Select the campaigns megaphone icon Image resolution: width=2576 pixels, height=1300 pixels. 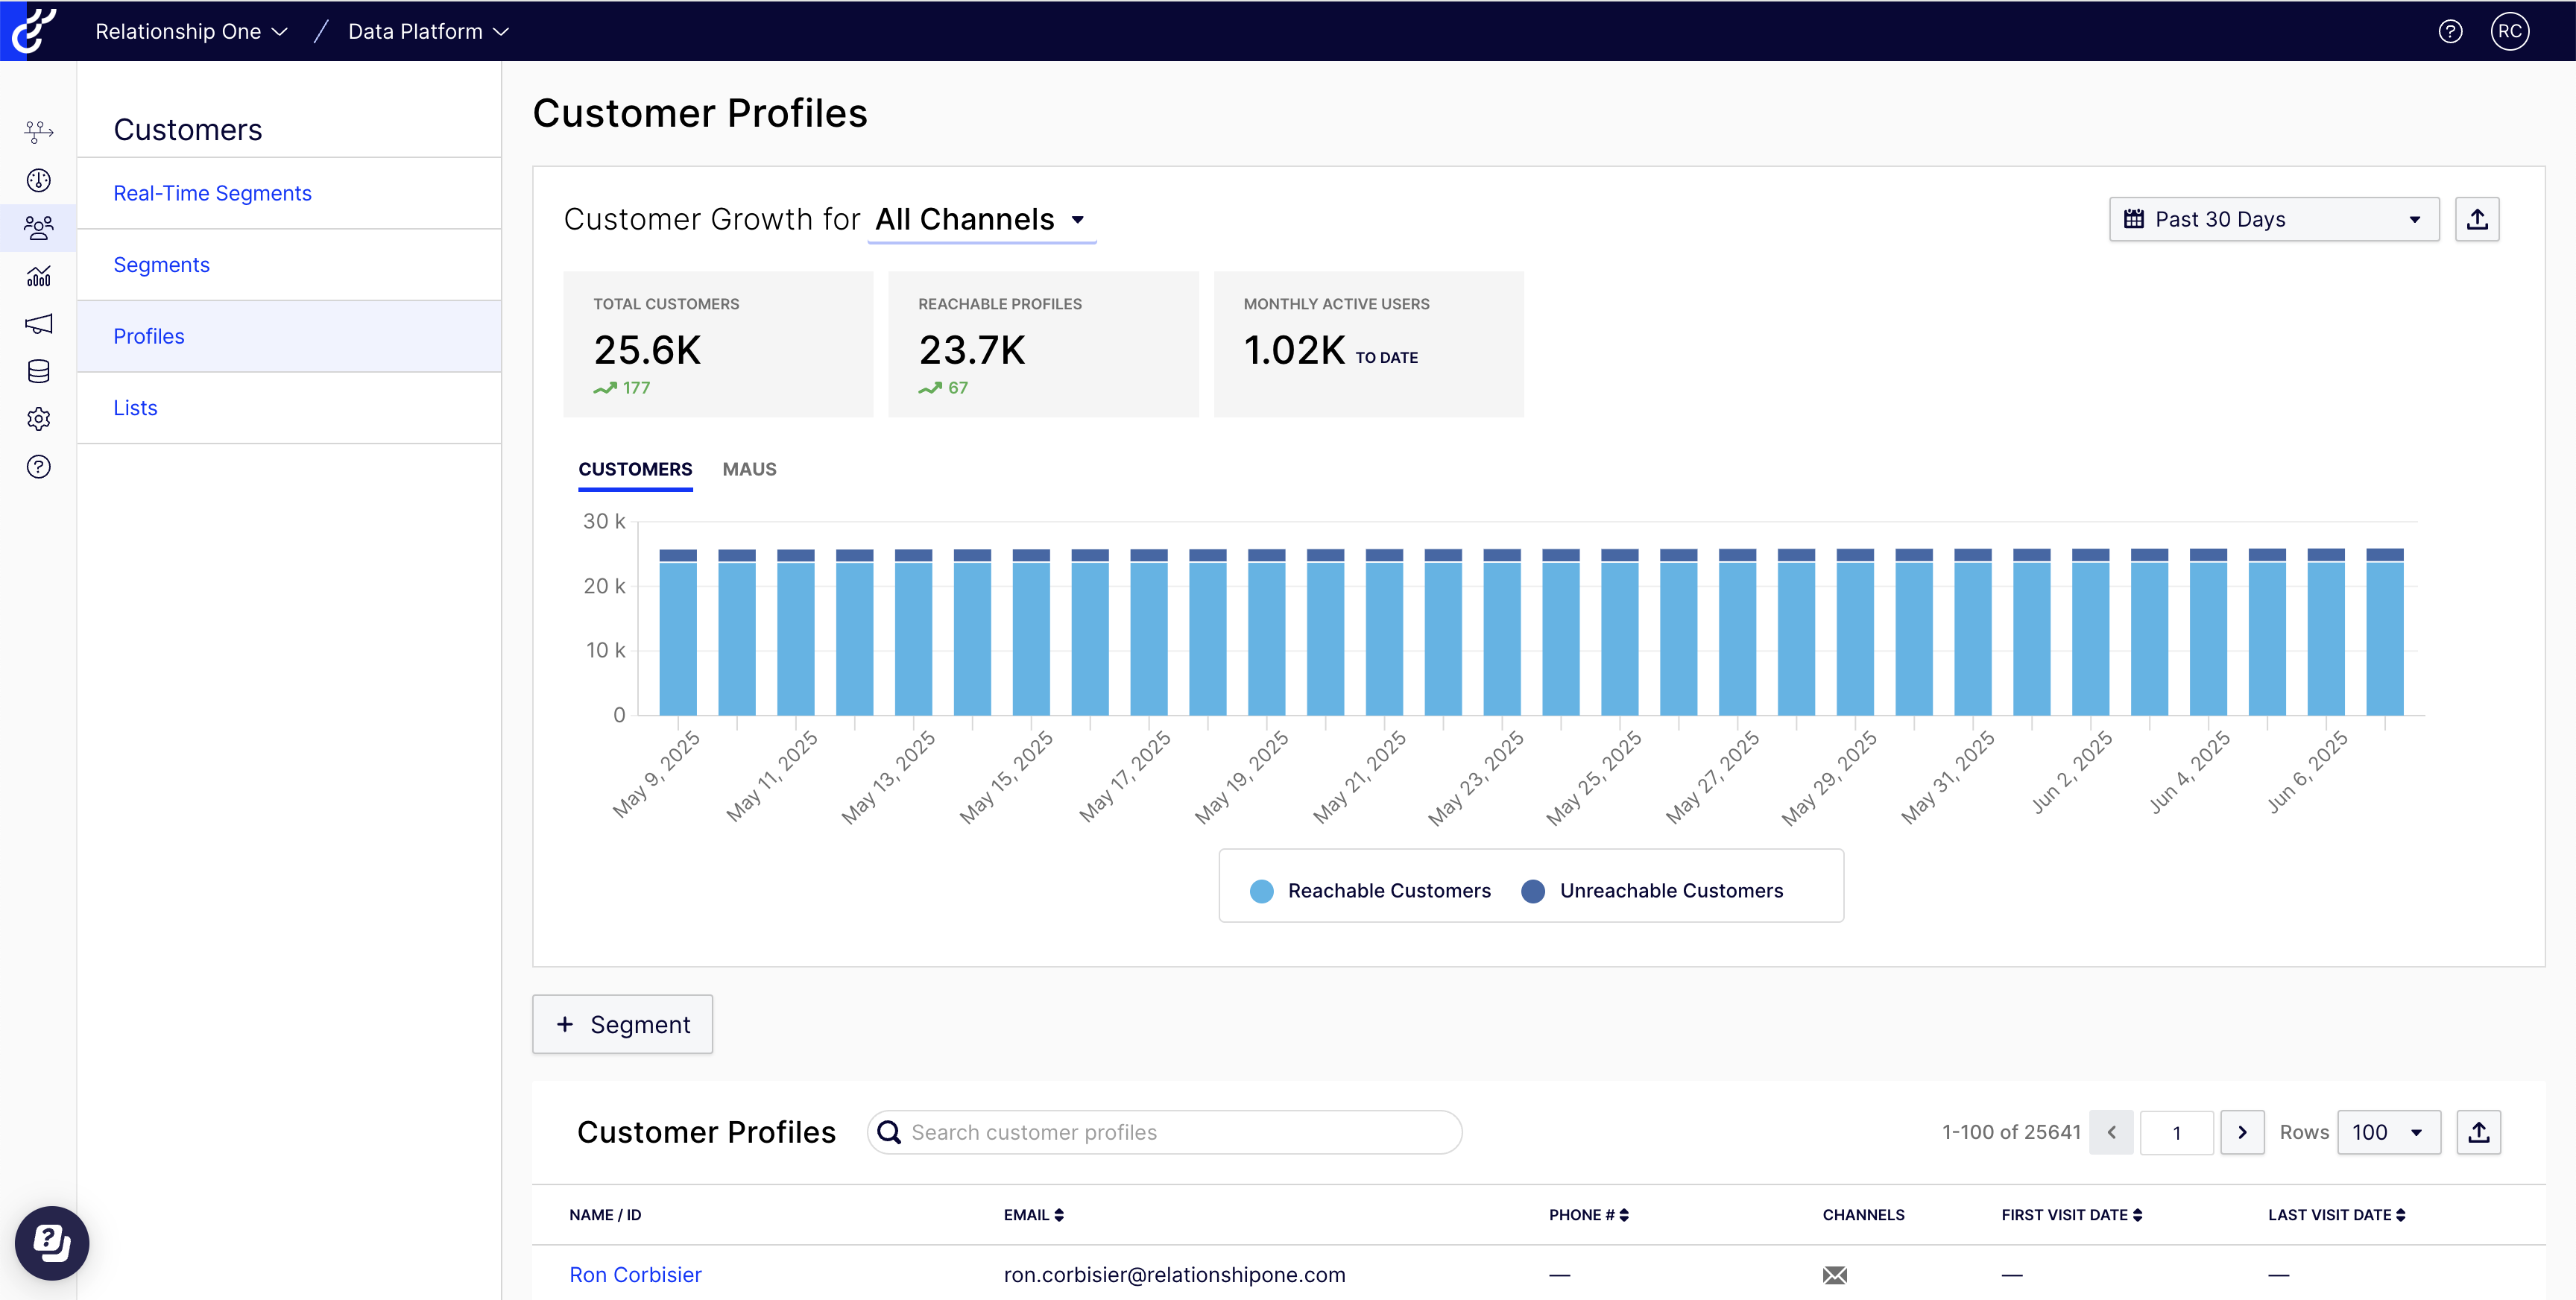point(37,323)
